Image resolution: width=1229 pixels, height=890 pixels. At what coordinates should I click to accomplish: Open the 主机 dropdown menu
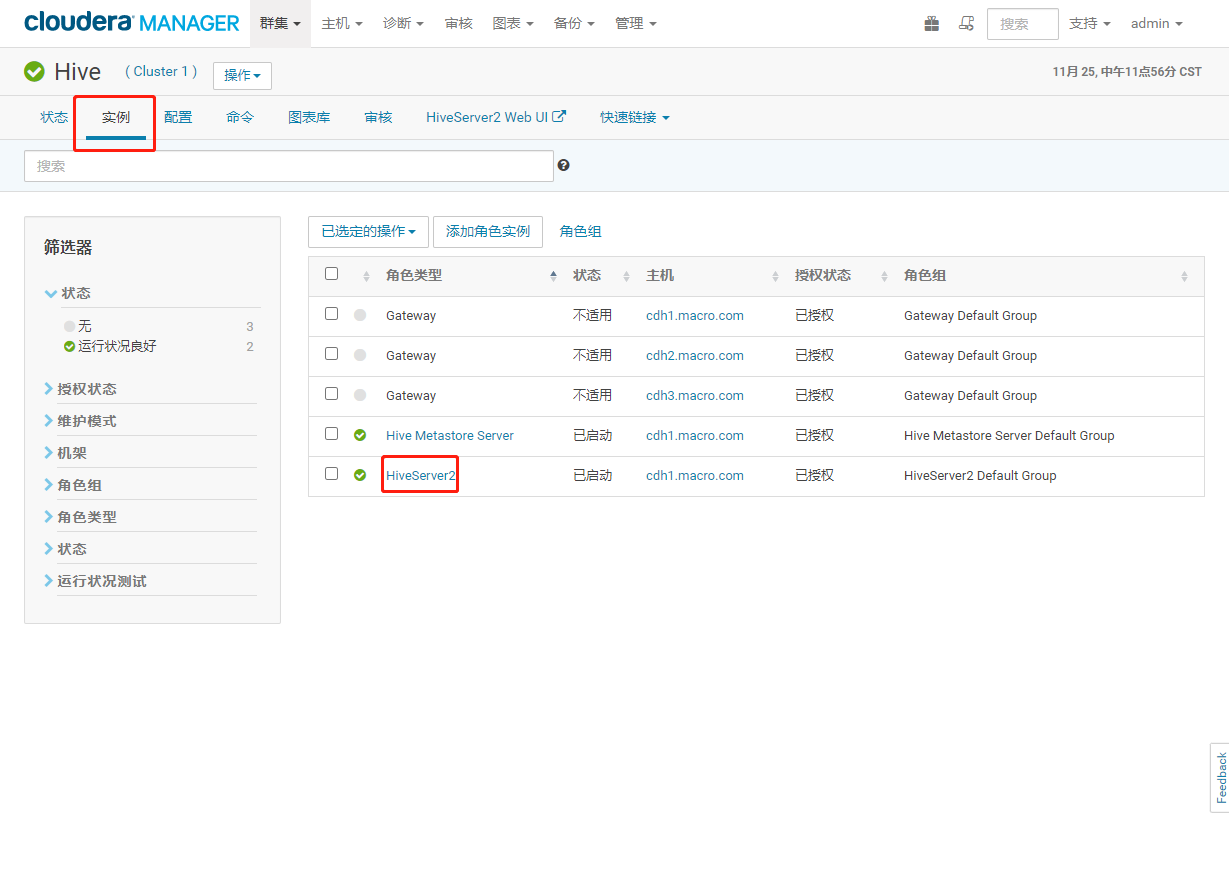pyautogui.click(x=342, y=23)
